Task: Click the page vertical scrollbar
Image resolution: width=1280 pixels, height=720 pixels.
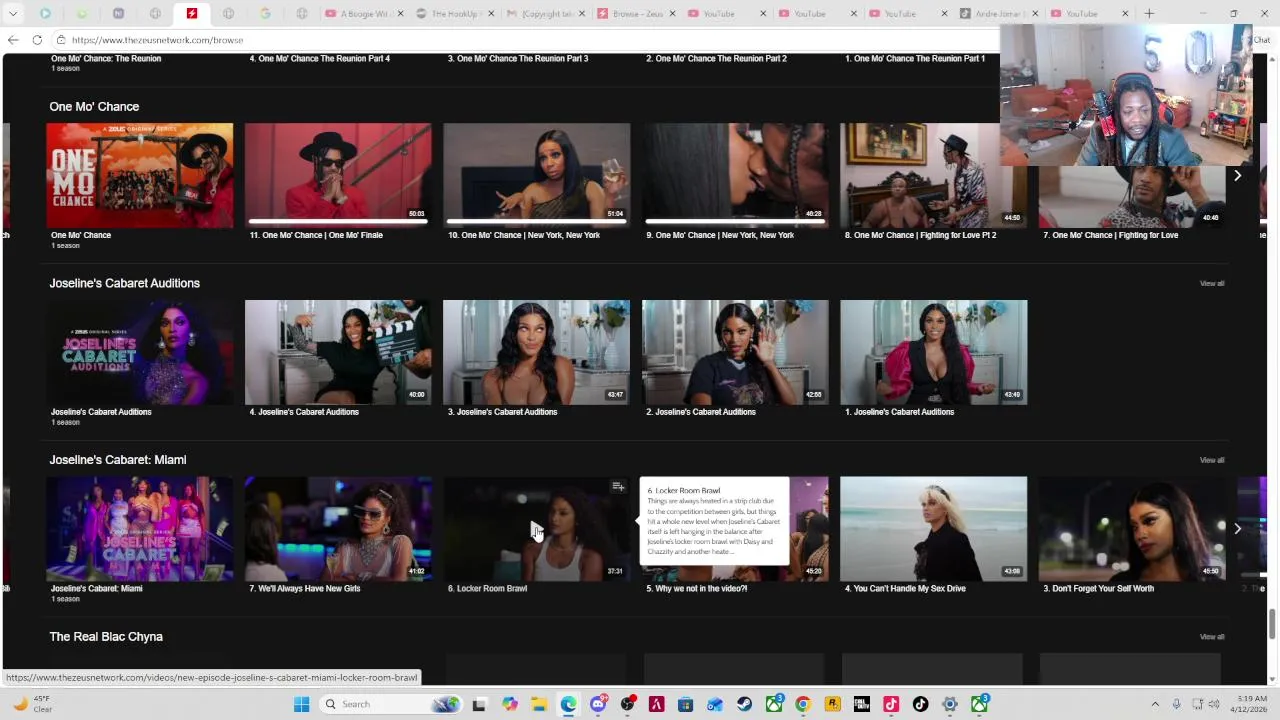Action: [1272, 623]
